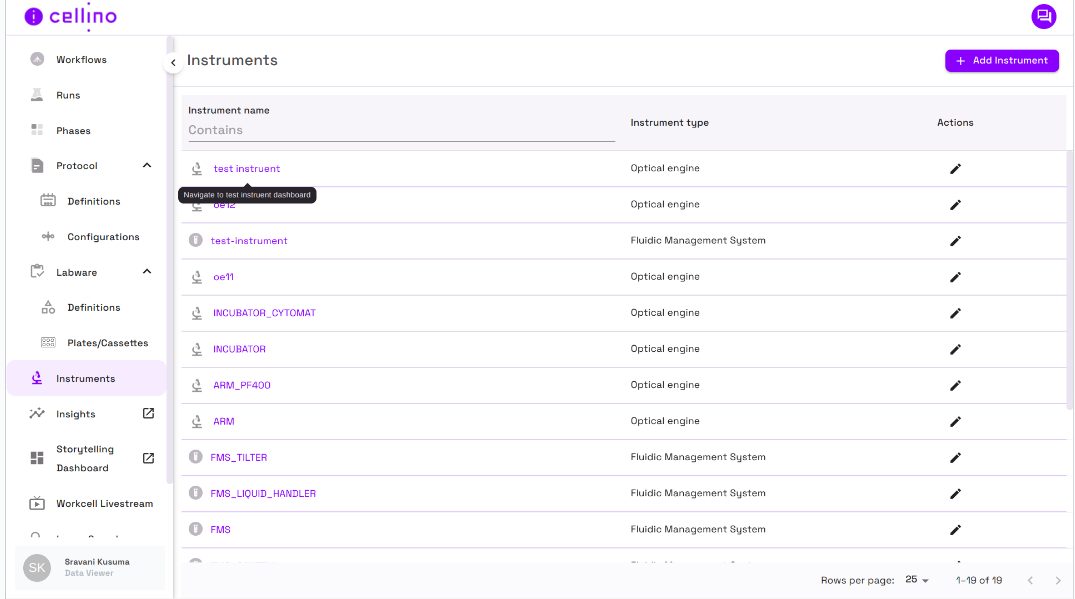Click the Add Instrument button
This screenshot has height=599, width=1075.
point(1001,61)
